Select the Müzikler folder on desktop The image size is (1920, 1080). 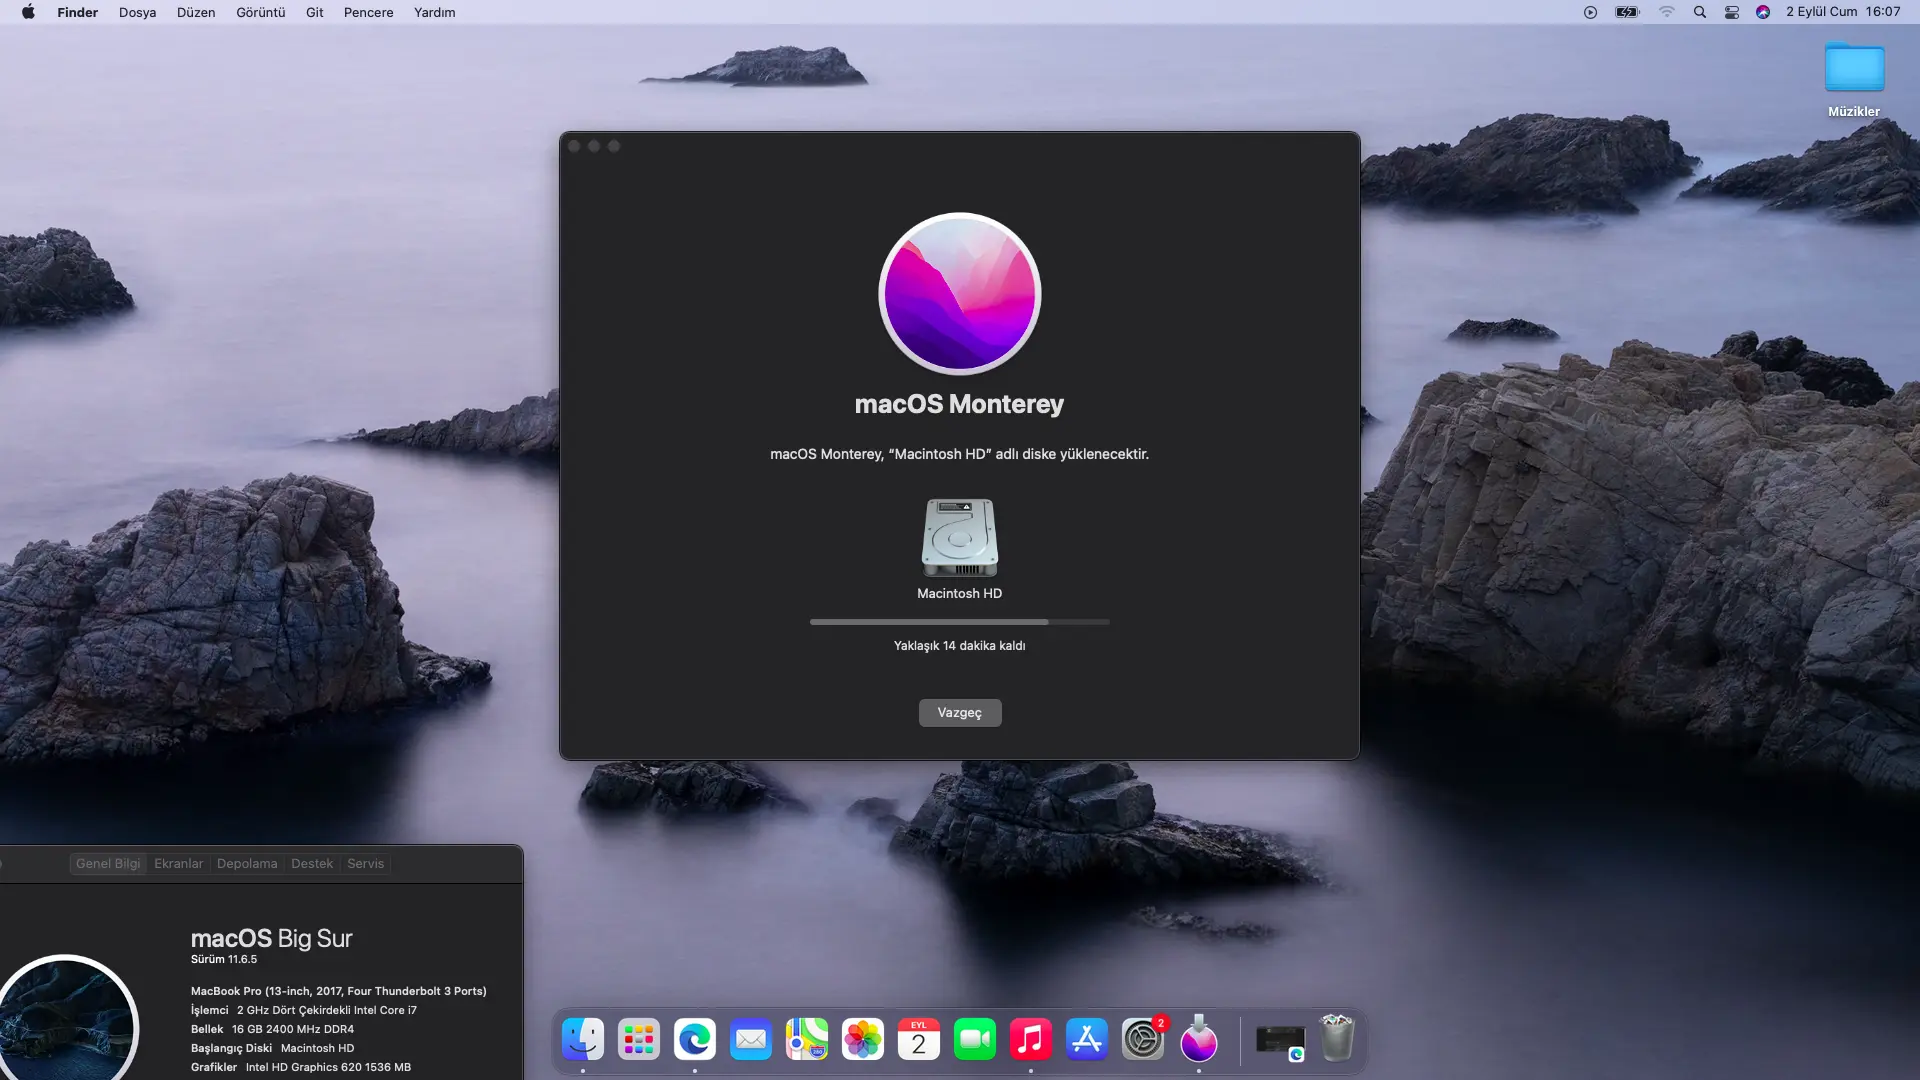click(1854, 80)
